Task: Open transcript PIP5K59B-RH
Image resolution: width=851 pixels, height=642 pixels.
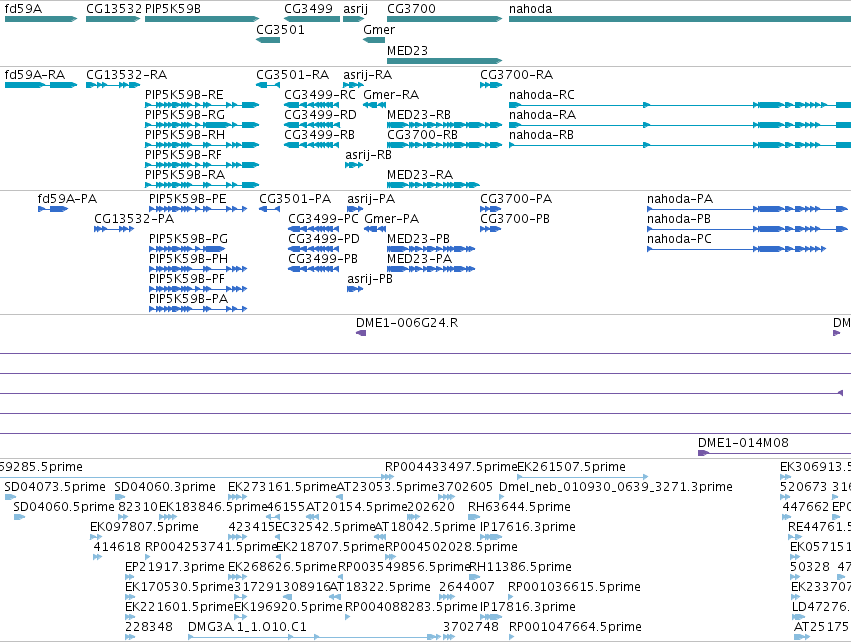Action: (185, 135)
